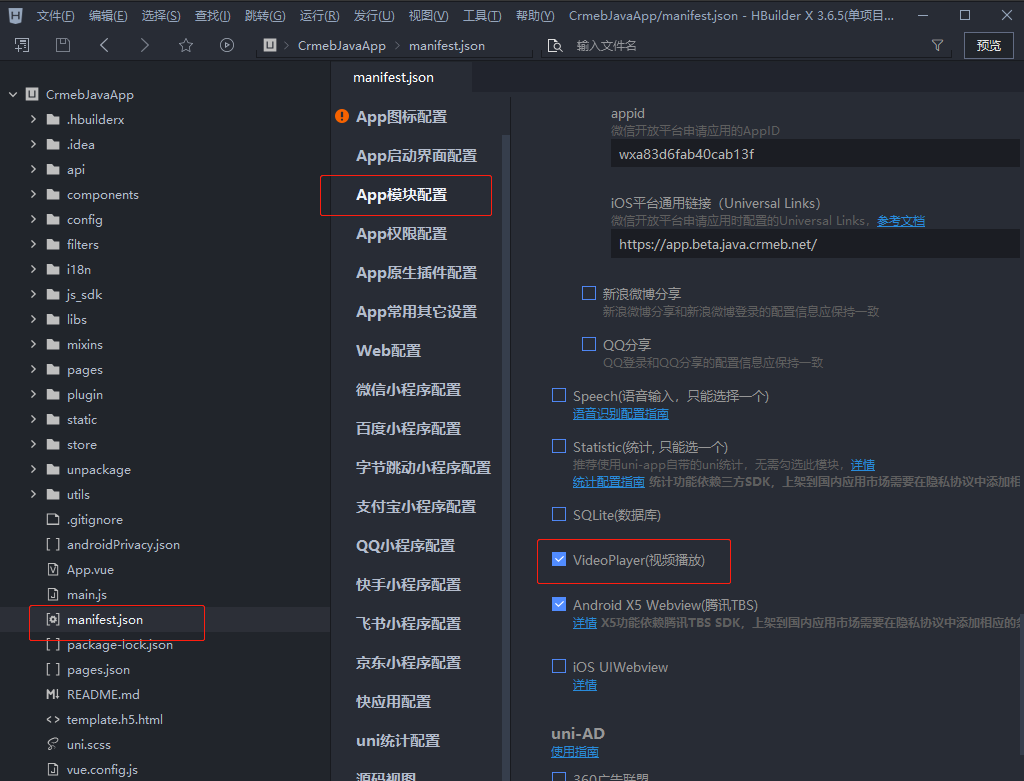
Task: Open the uni-AD 使用指南 link
Action: 575,752
